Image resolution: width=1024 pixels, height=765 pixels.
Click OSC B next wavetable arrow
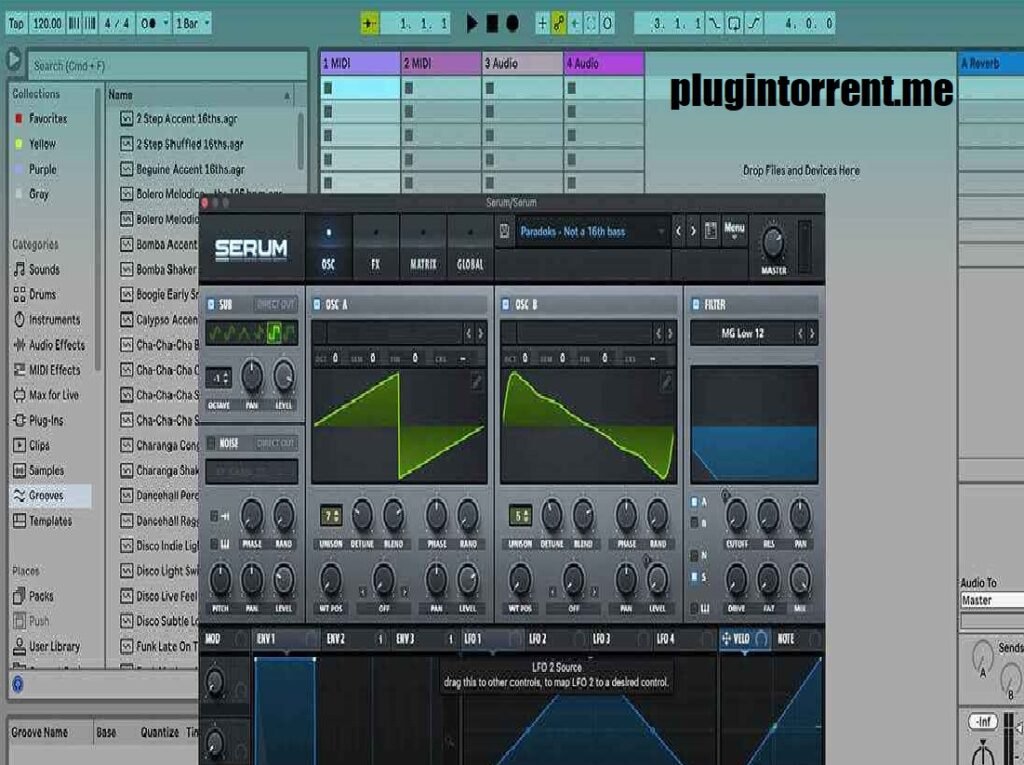(670, 334)
